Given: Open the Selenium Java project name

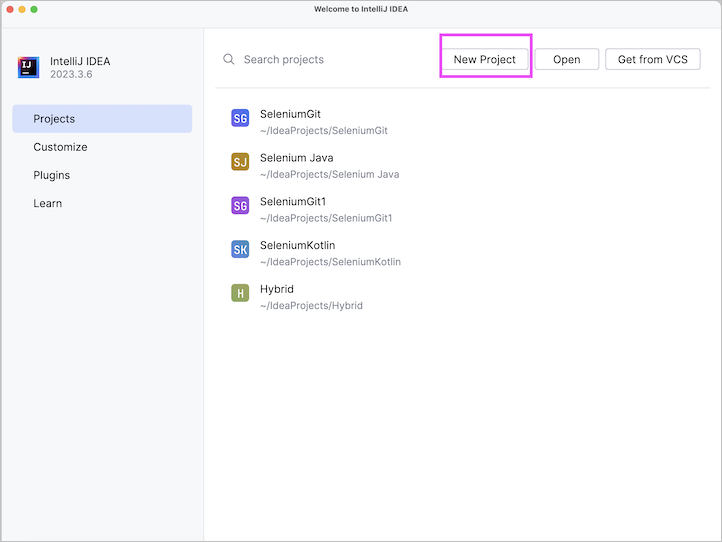Looking at the screenshot, I should (296, 157).
